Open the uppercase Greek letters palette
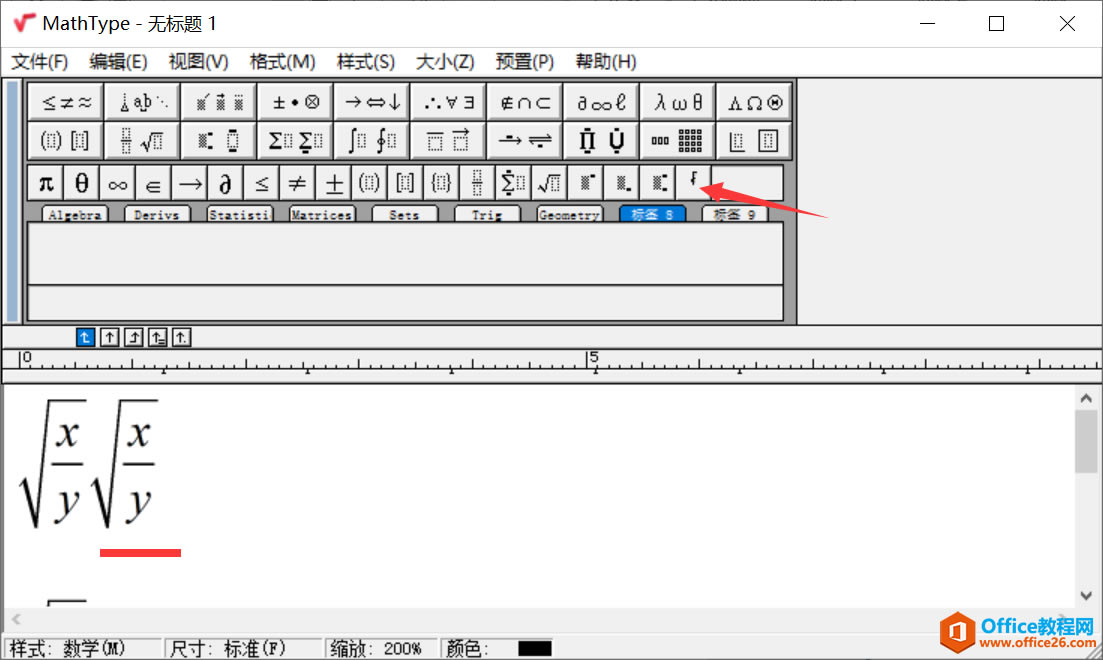The width and height of the screenshot is (1103, 660). (754, 101)
